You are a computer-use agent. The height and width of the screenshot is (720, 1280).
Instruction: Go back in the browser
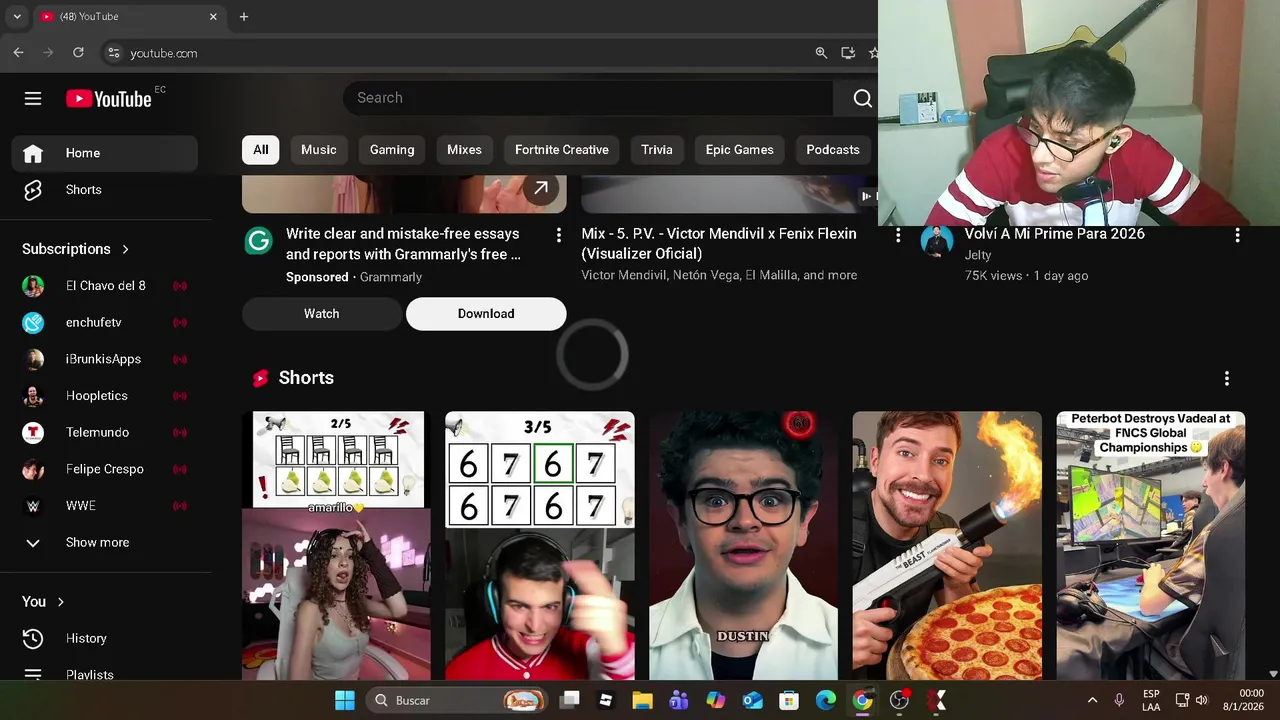coord(18,52)
